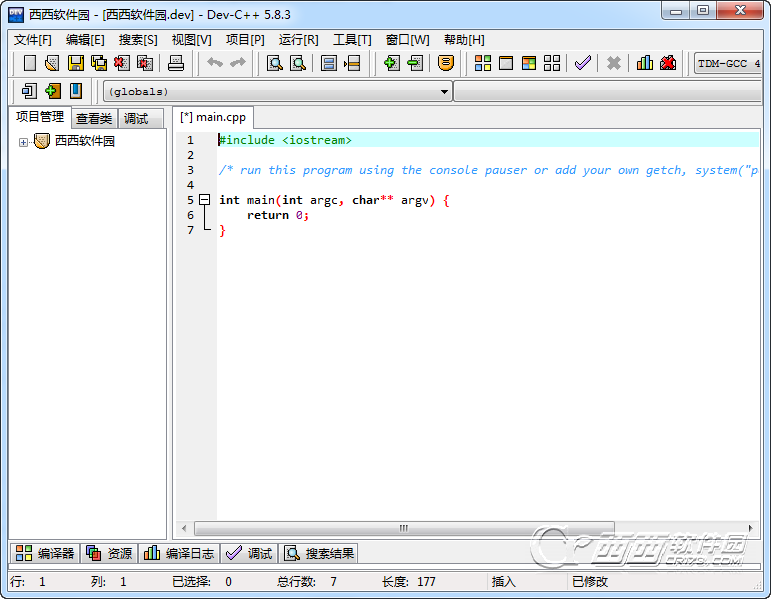Click the horizontal scrollbar thumb in editor
This screenshot has width=771, height=599.
pos(404,528)
